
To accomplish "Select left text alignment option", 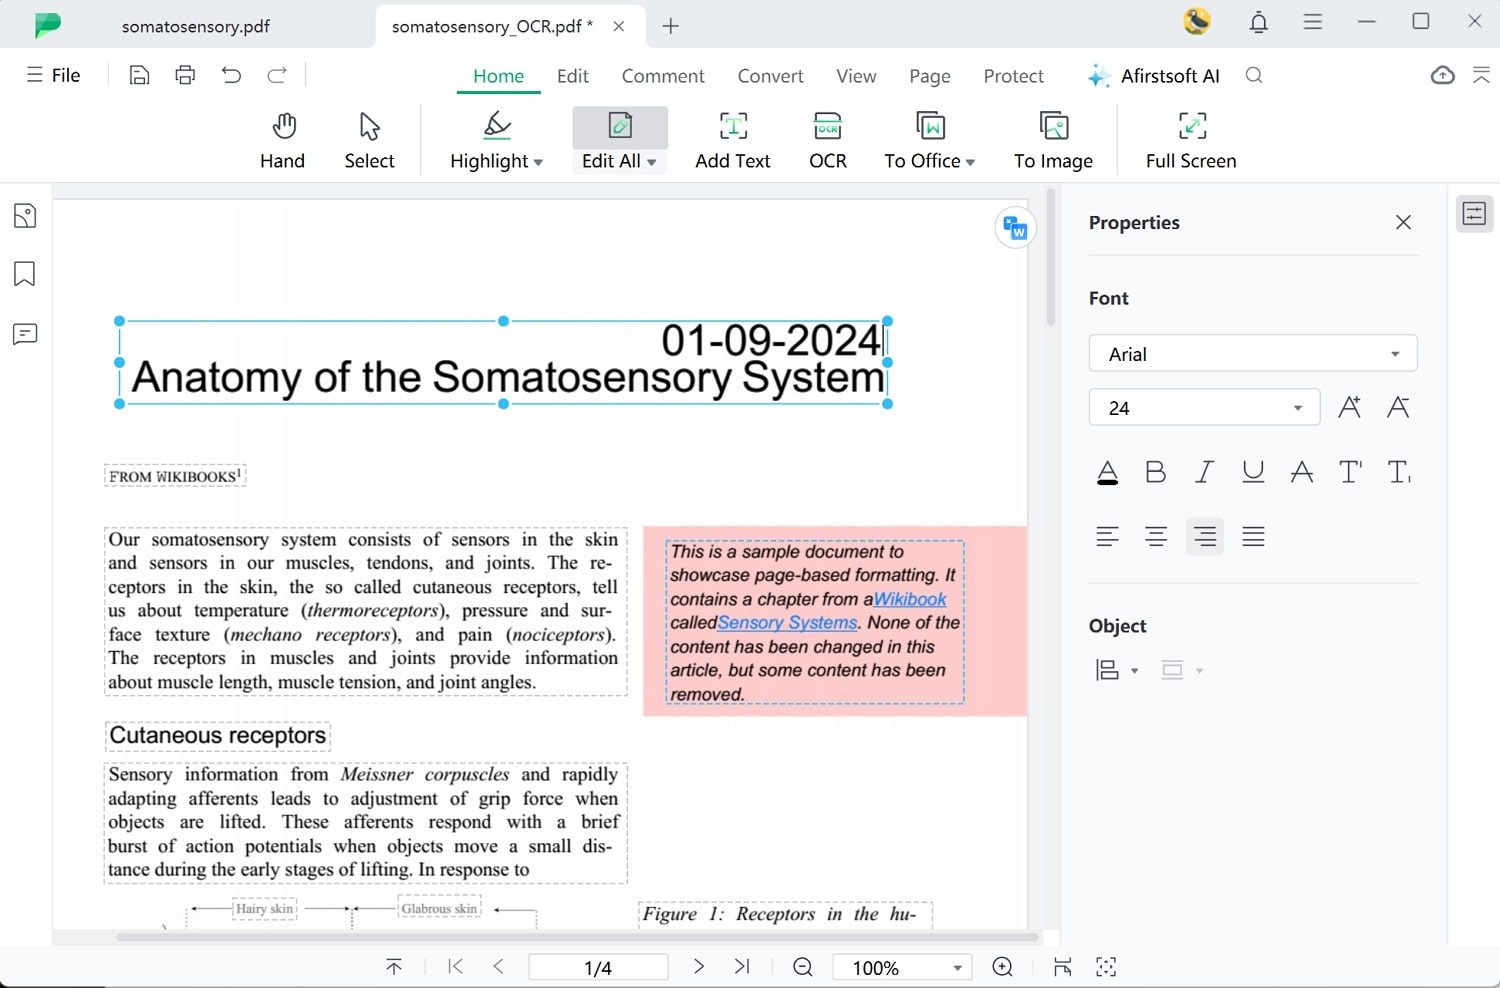I will (x=1107, y=536).
